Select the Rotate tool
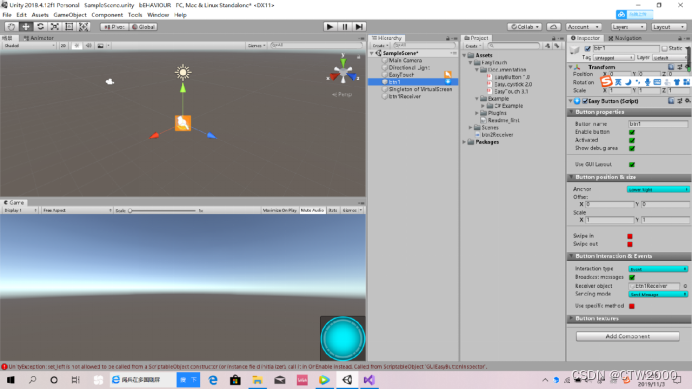Image resolution: width=693 pixels, height=390 pixels. (40, 27)
